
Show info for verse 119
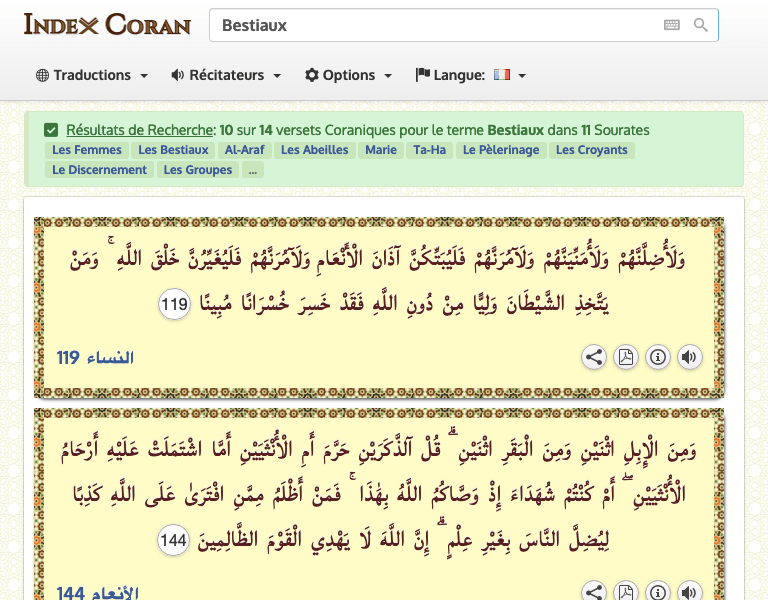point(657,357)
